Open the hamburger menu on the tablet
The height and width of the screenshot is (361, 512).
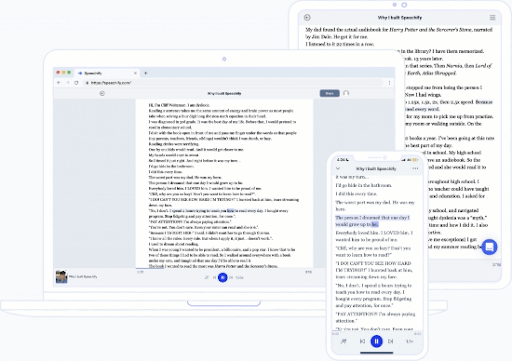[492, 17]
